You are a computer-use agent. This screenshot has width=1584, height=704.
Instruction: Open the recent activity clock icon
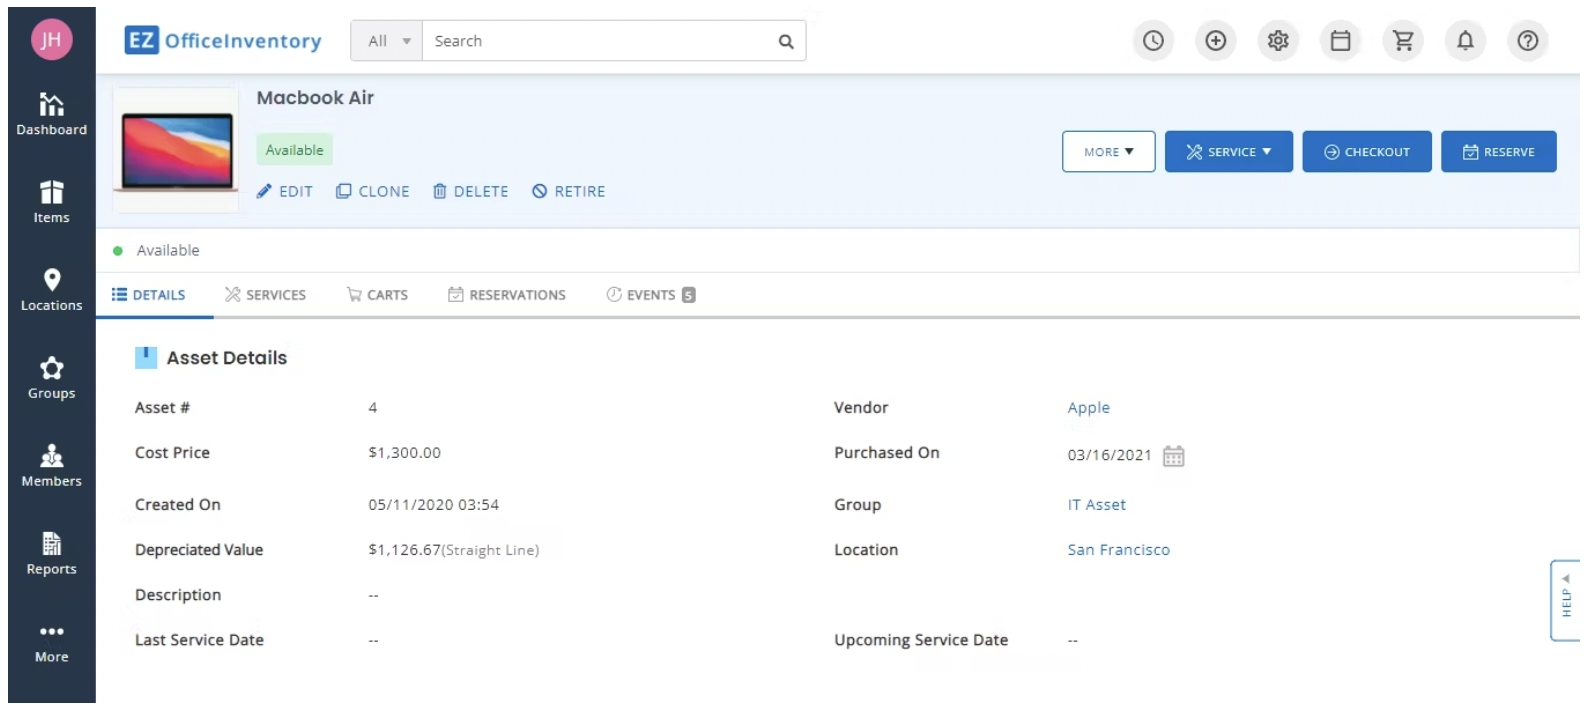click(x=1153, y=41)
